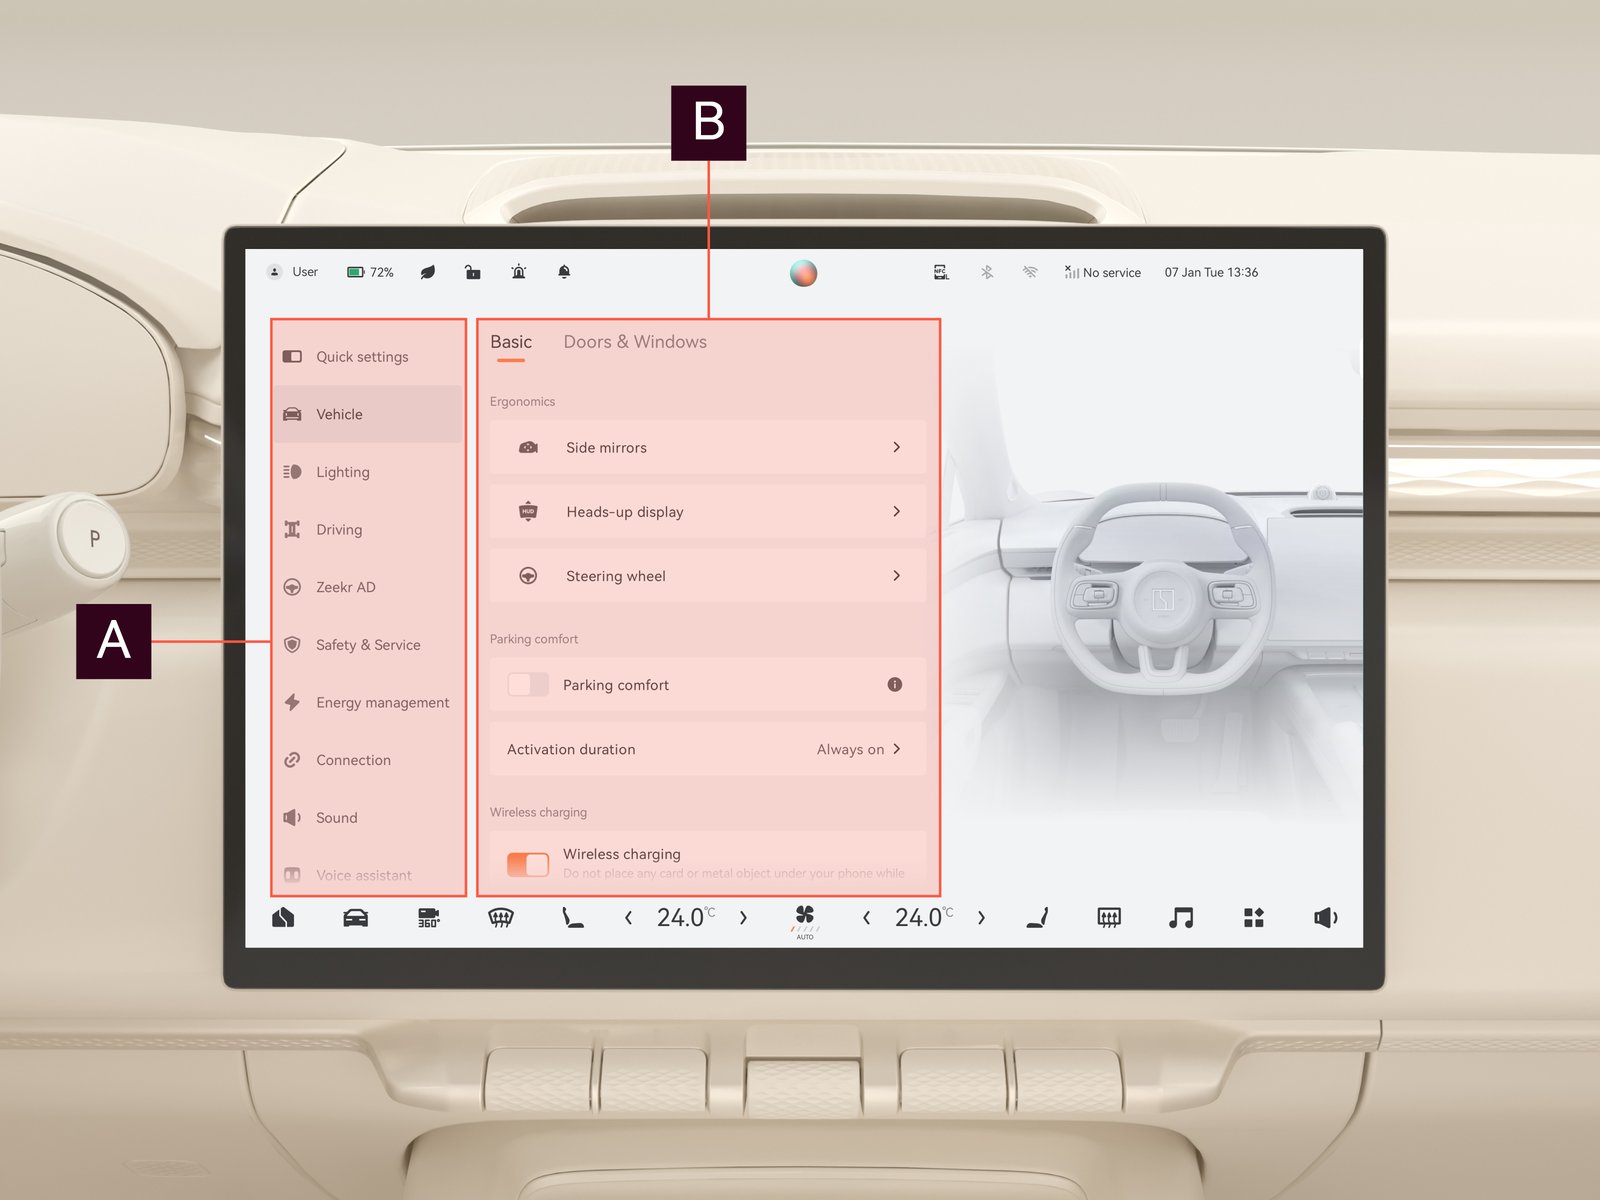Image resolution: width=1600 pixels, height=1200 pixels.
Task: Tap the volume speaker icon in bottom bar
Action: pos(1325,918)
